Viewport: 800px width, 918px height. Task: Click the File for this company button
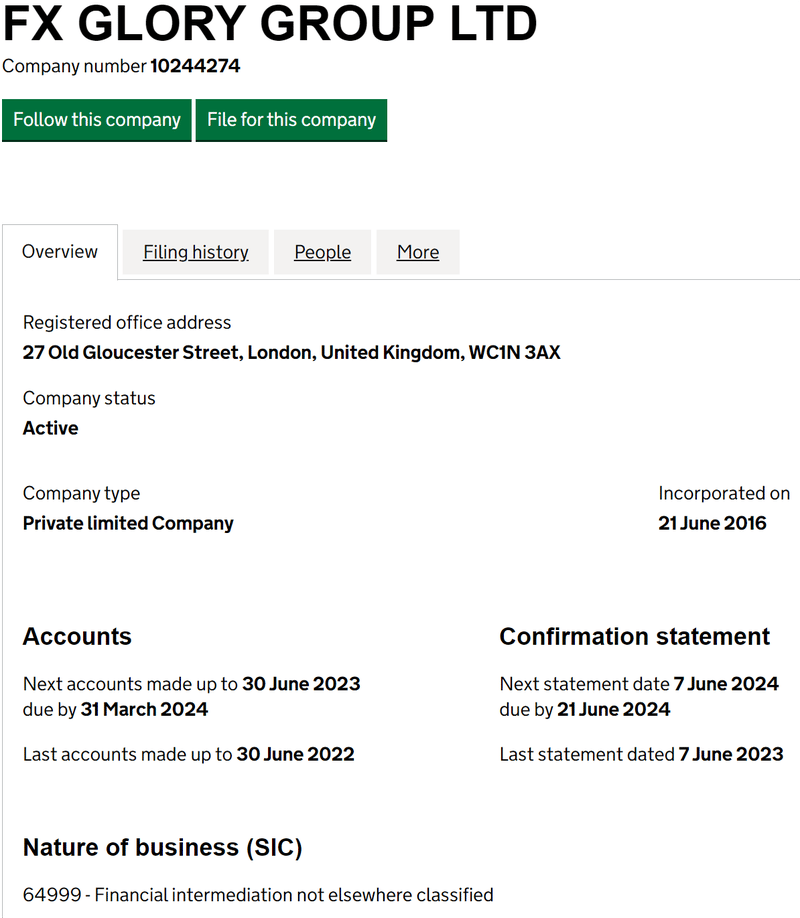point(291,119)
